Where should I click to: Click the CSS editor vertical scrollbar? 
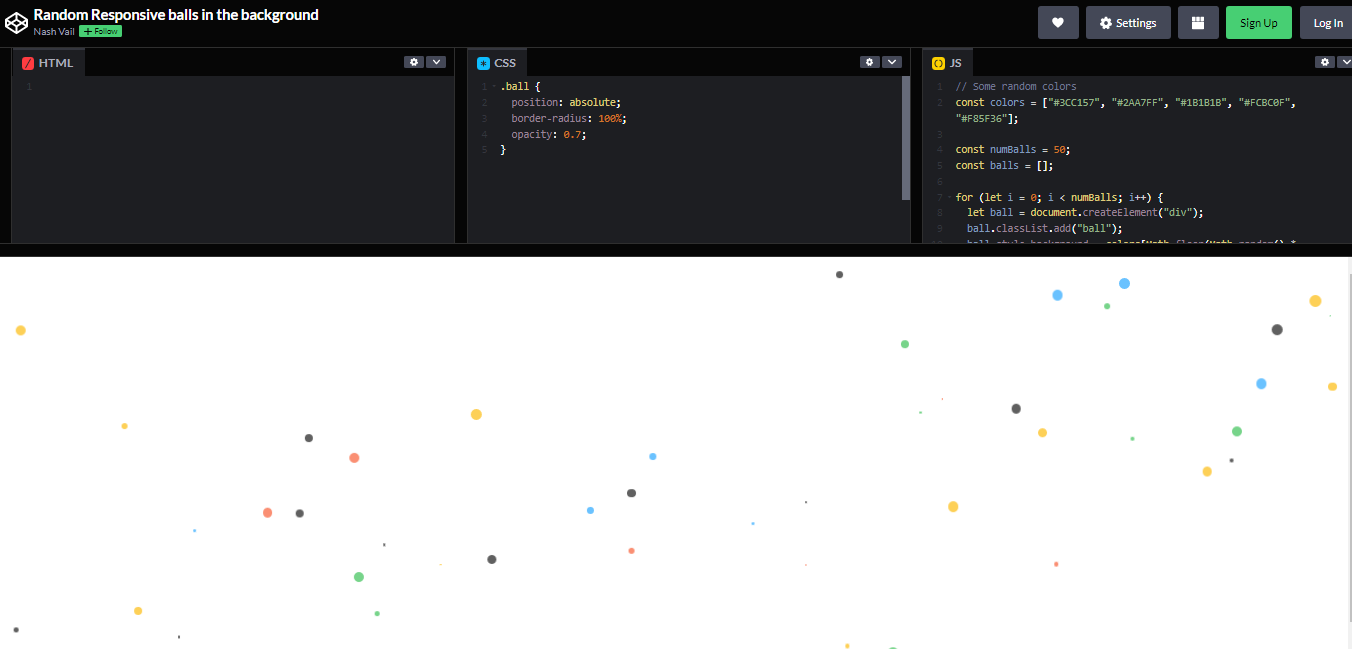click(906, 138)
